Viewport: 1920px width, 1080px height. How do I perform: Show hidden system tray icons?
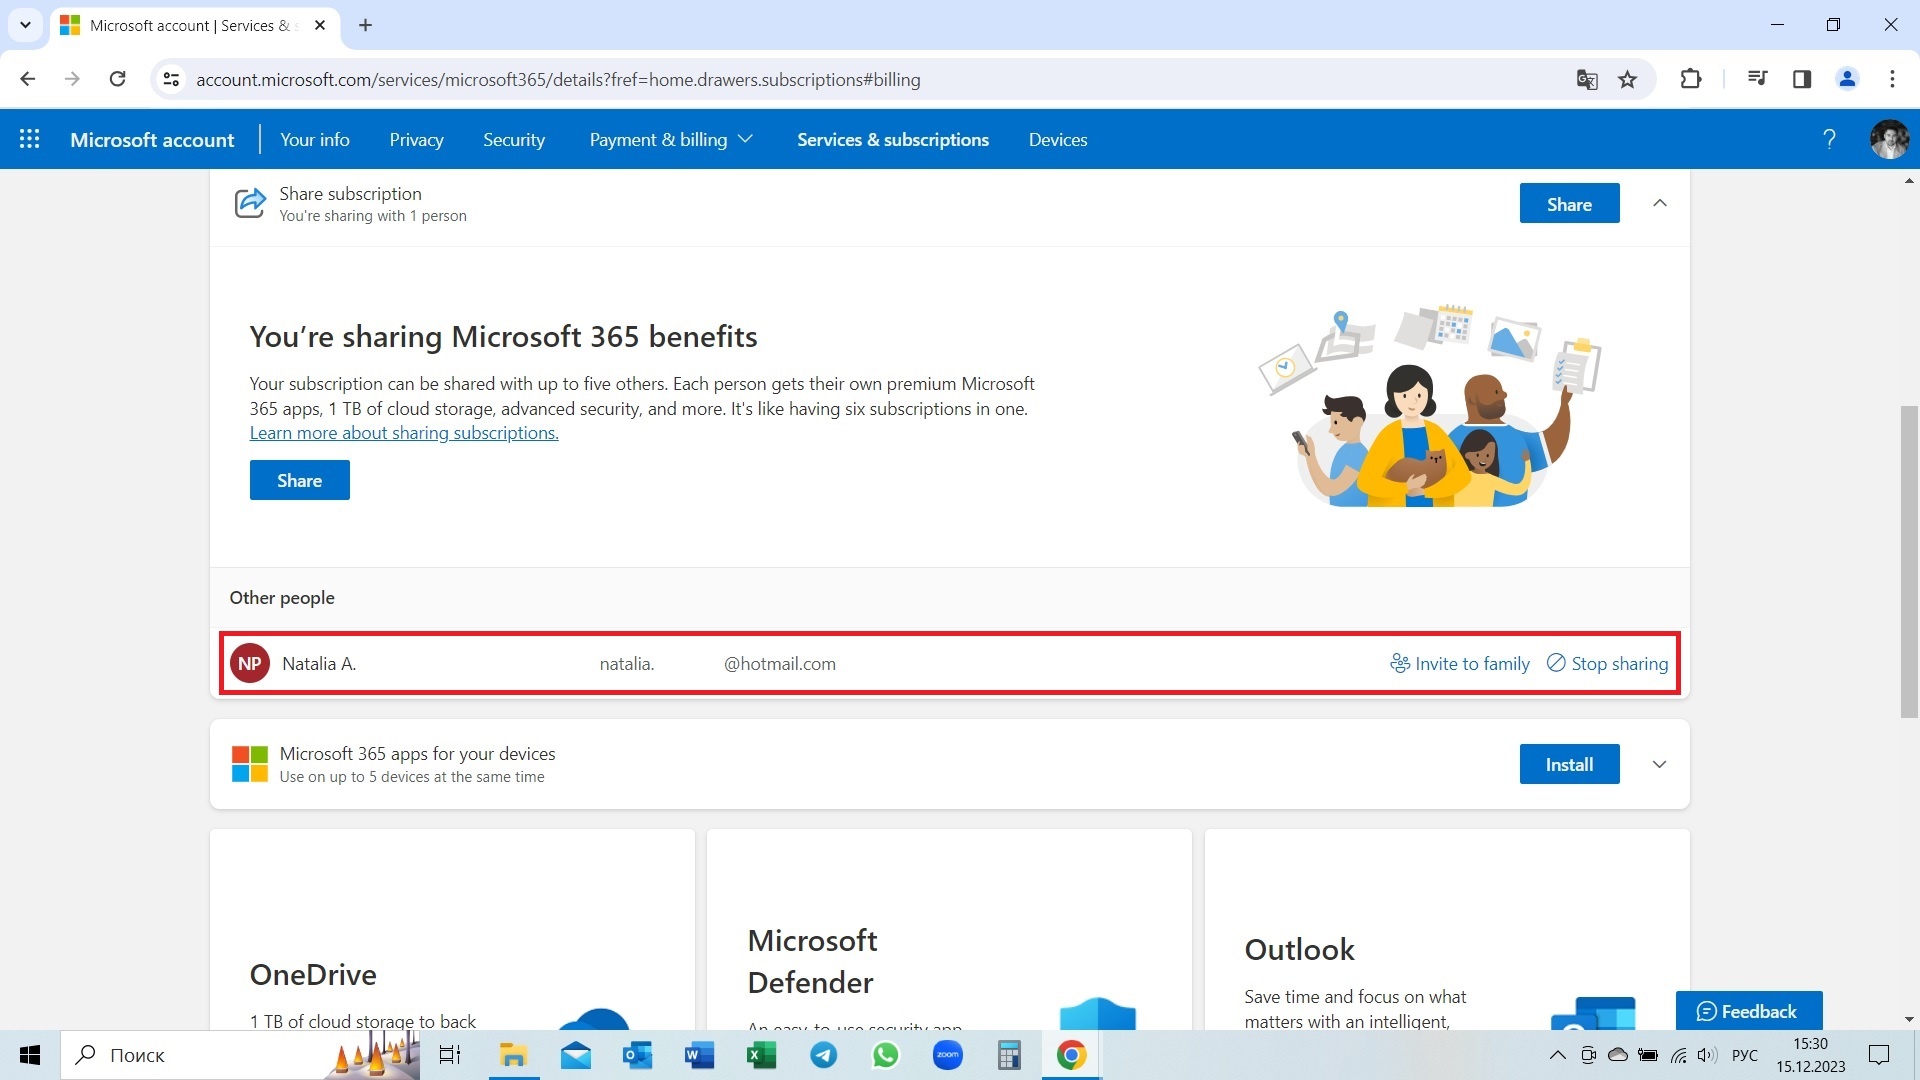[x=1557, y=1055]
